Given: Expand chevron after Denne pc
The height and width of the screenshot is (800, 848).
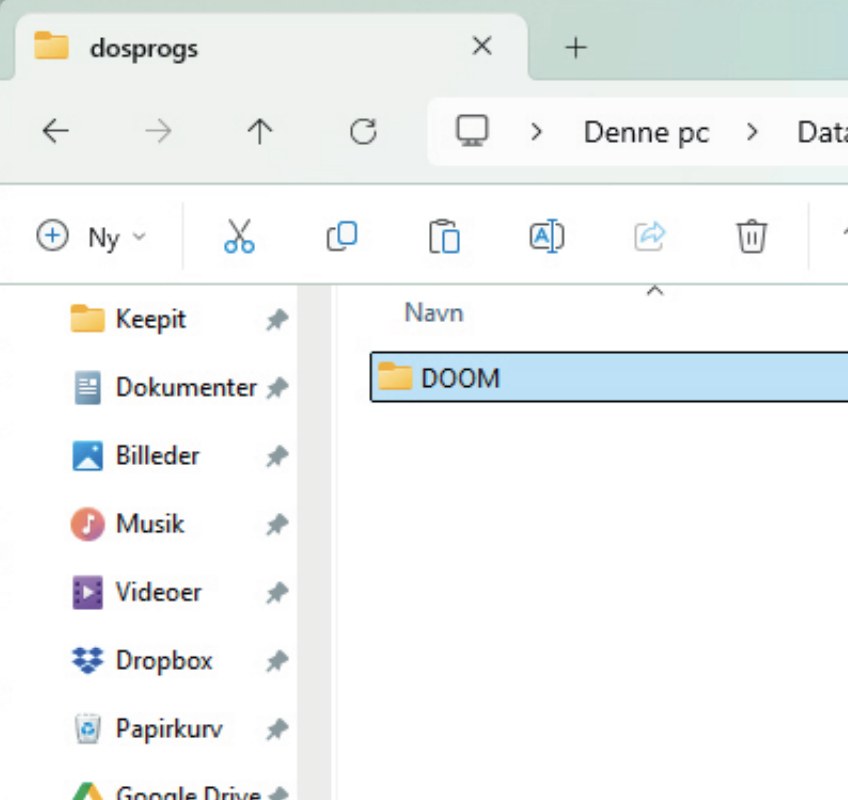Looking at the screenshot, I should click(752, 132).
